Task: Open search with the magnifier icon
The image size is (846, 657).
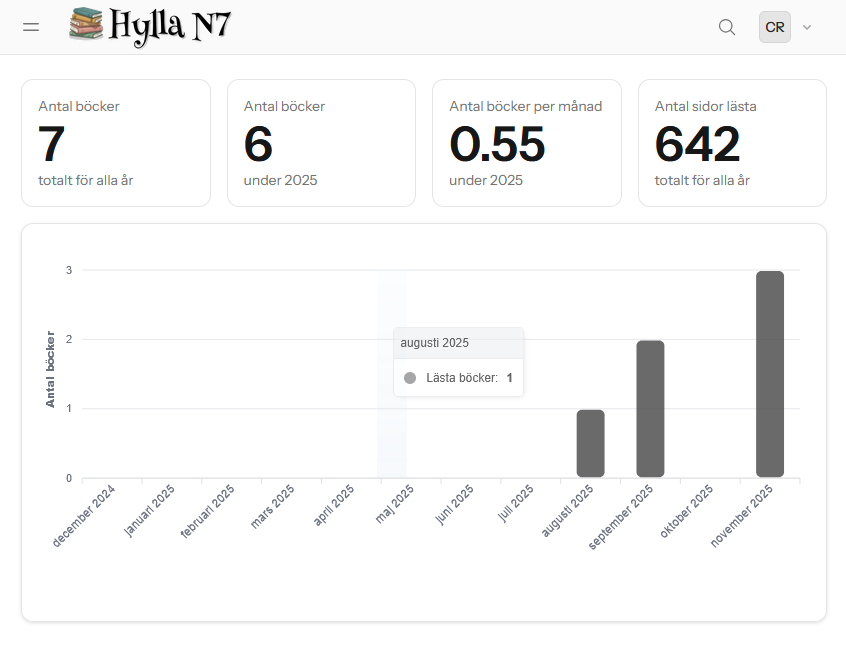Action: tap(727, 27)
